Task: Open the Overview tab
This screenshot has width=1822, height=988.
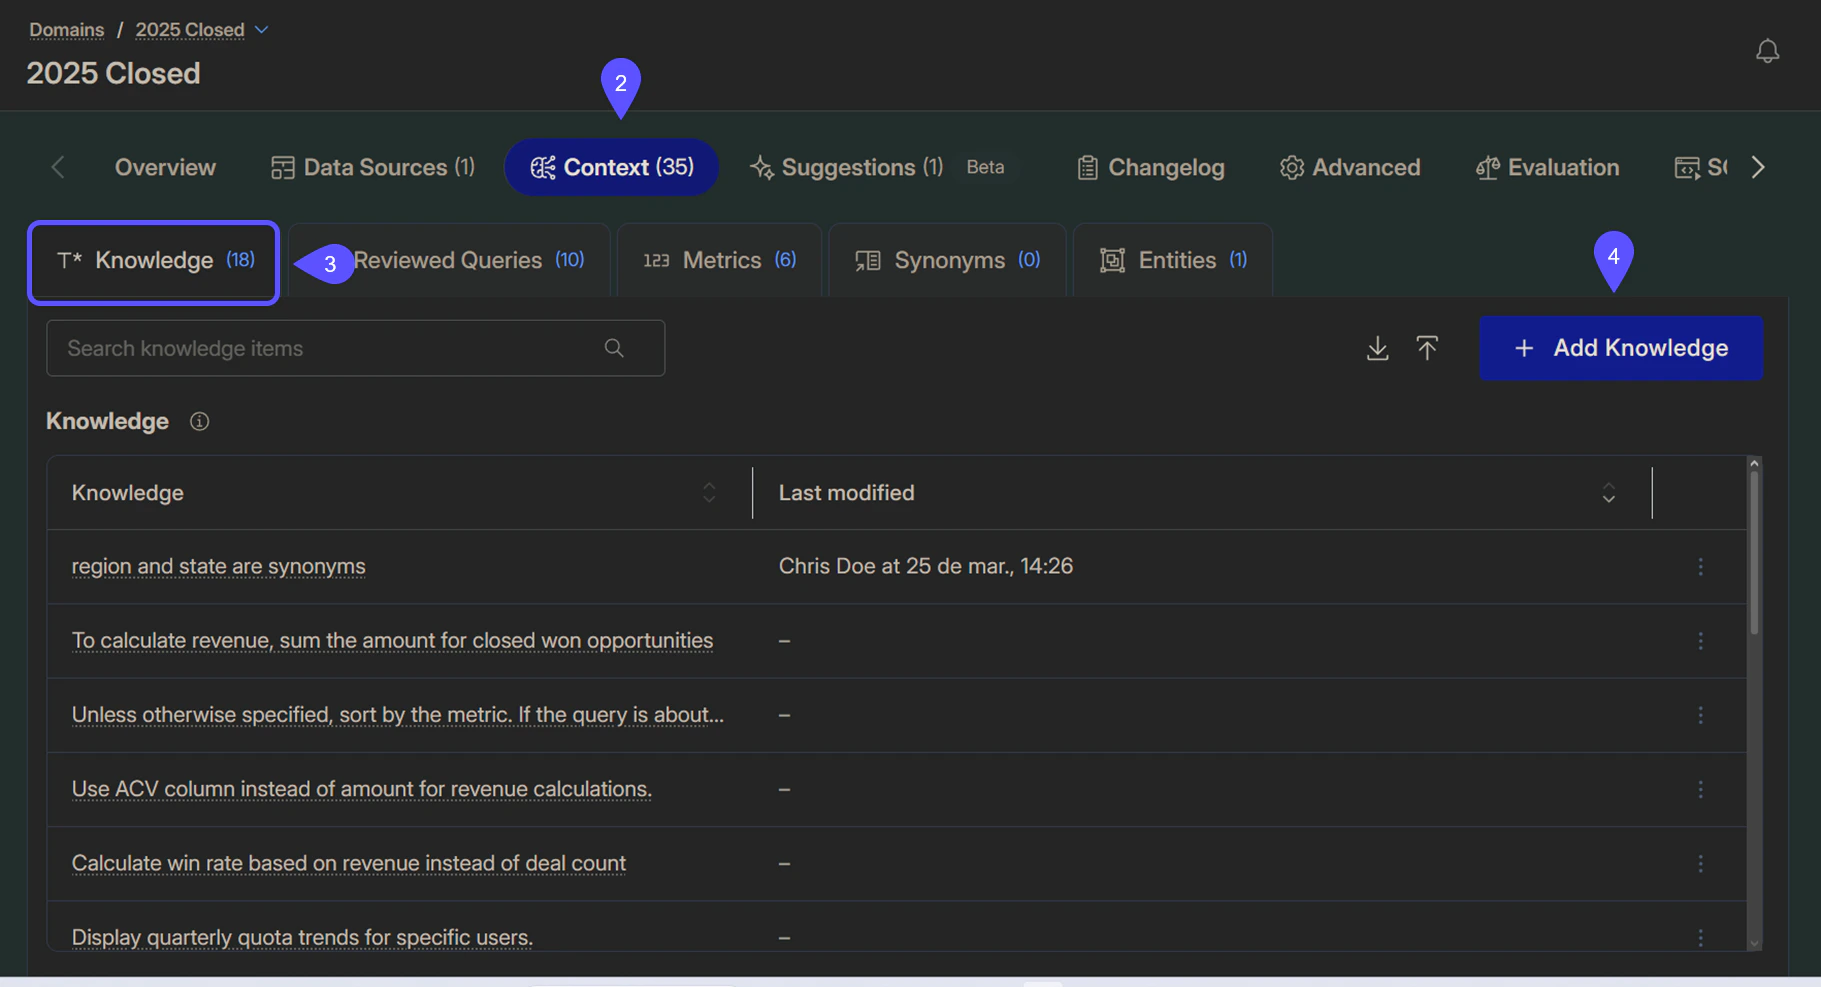Action: click(x=165, y=167)
